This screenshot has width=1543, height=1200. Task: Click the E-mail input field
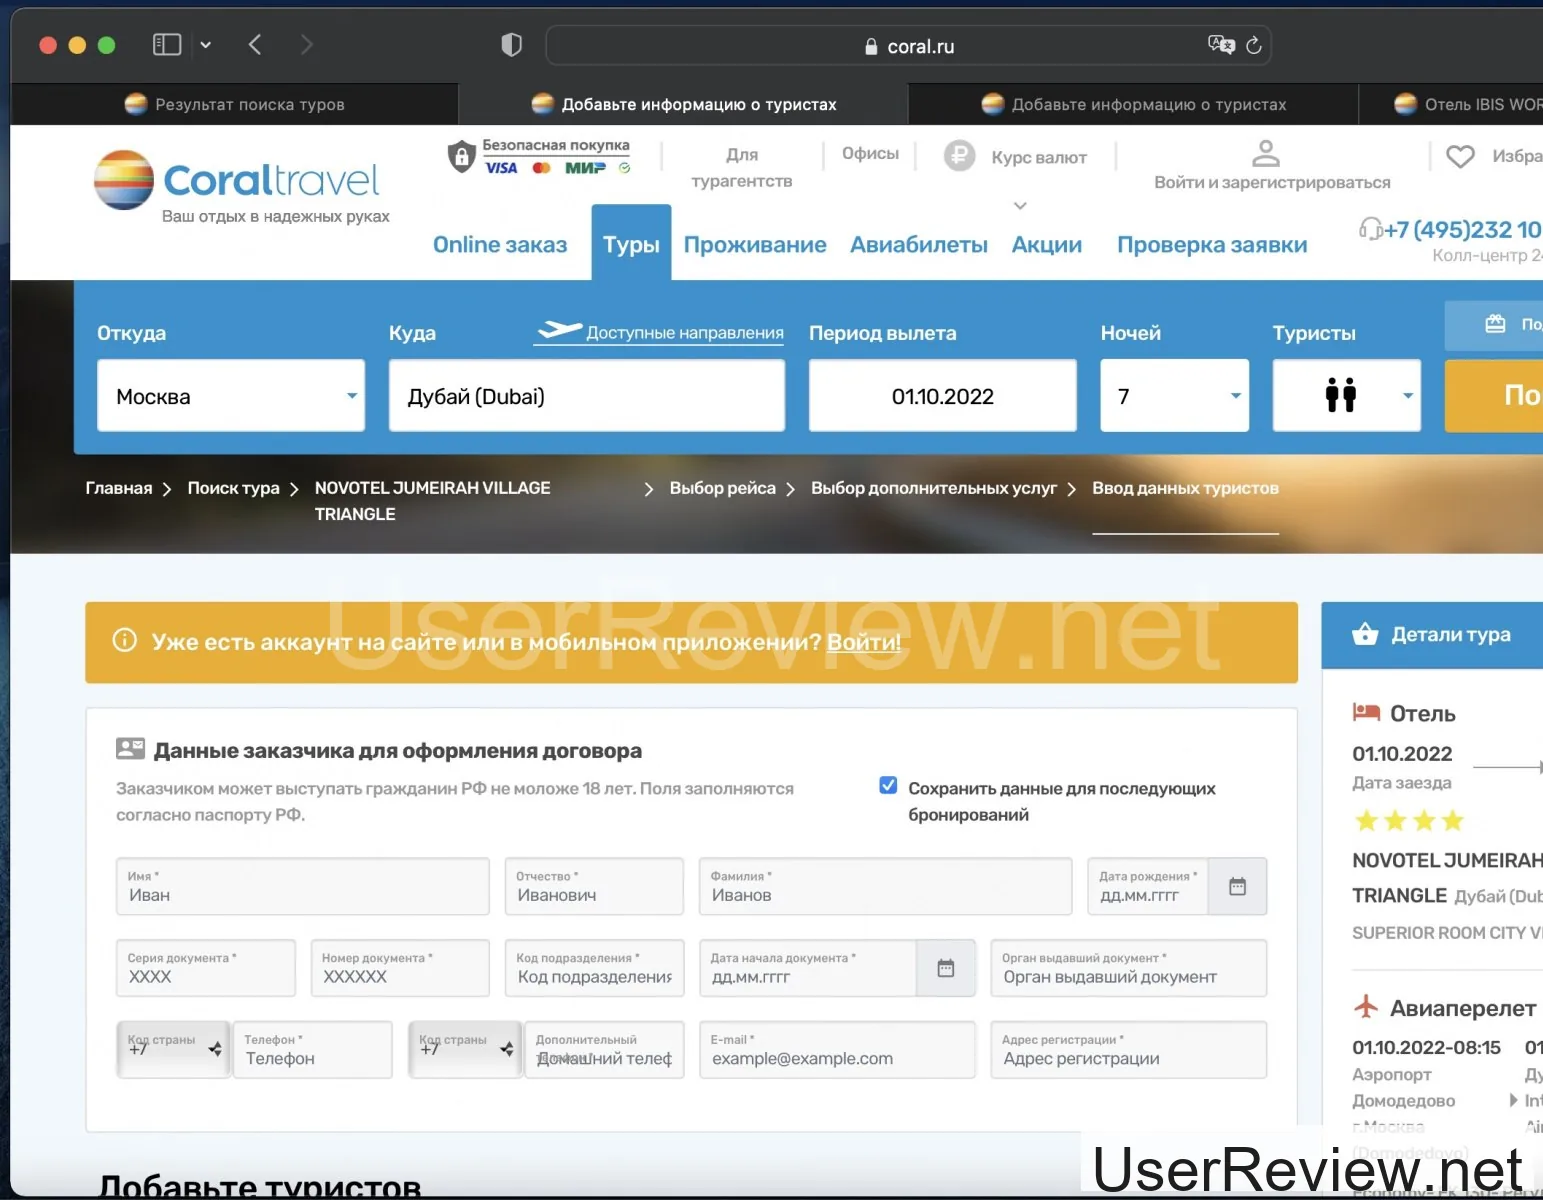[836, 1058]
